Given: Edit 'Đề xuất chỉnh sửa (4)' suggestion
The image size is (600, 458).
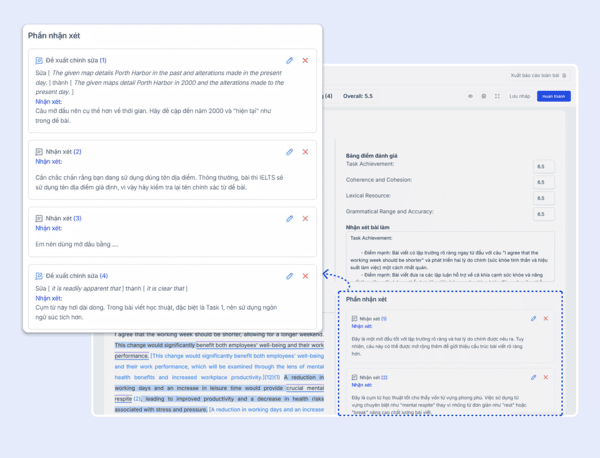Looking at the screenshot, I should [x=290, y=275].
